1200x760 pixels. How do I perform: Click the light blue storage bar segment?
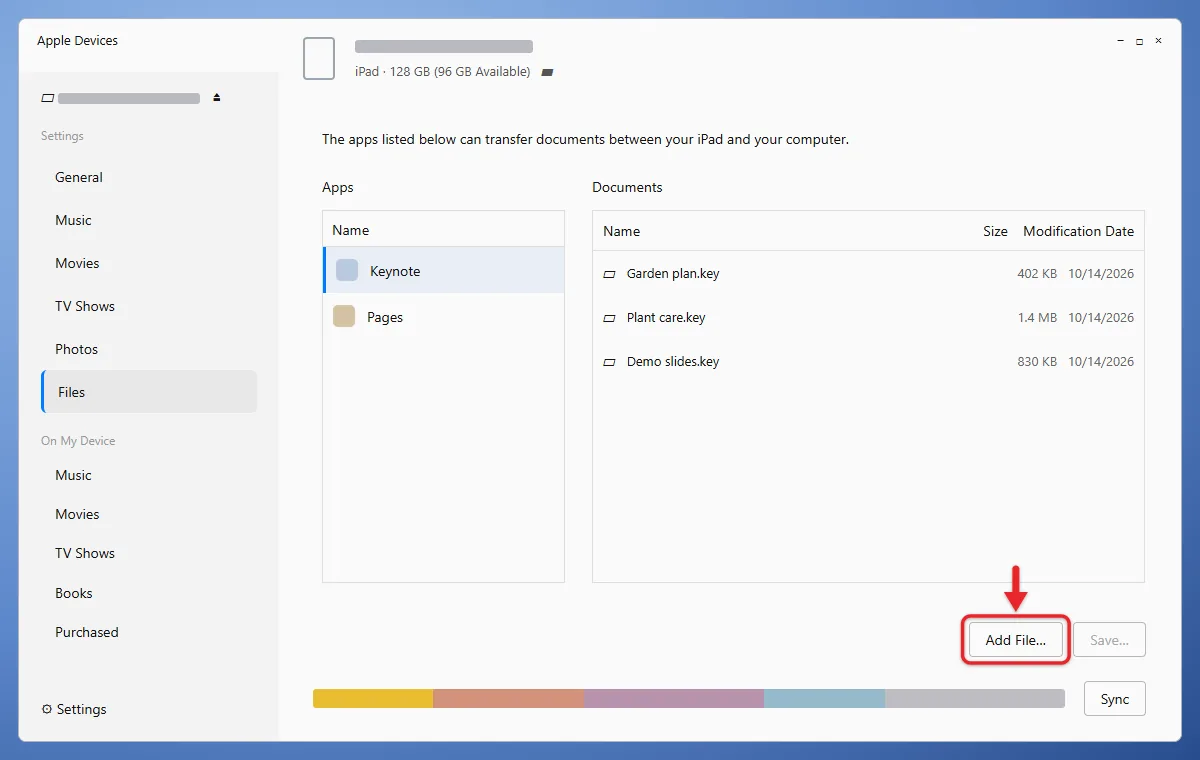pyautogui.click(x=824, y=698)
